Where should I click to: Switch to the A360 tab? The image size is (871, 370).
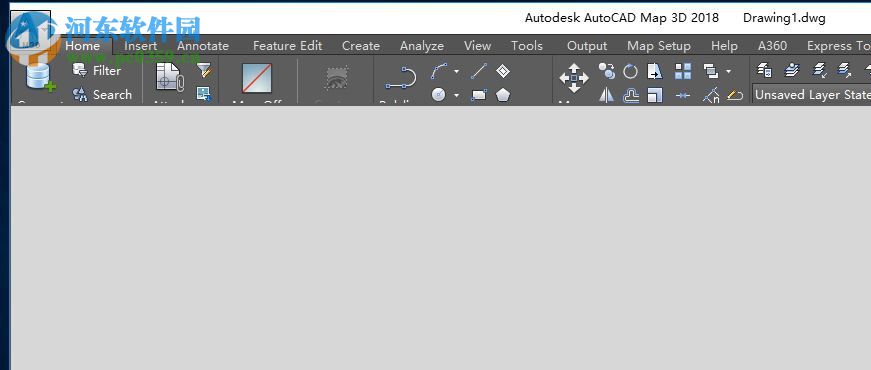point(772,46)
